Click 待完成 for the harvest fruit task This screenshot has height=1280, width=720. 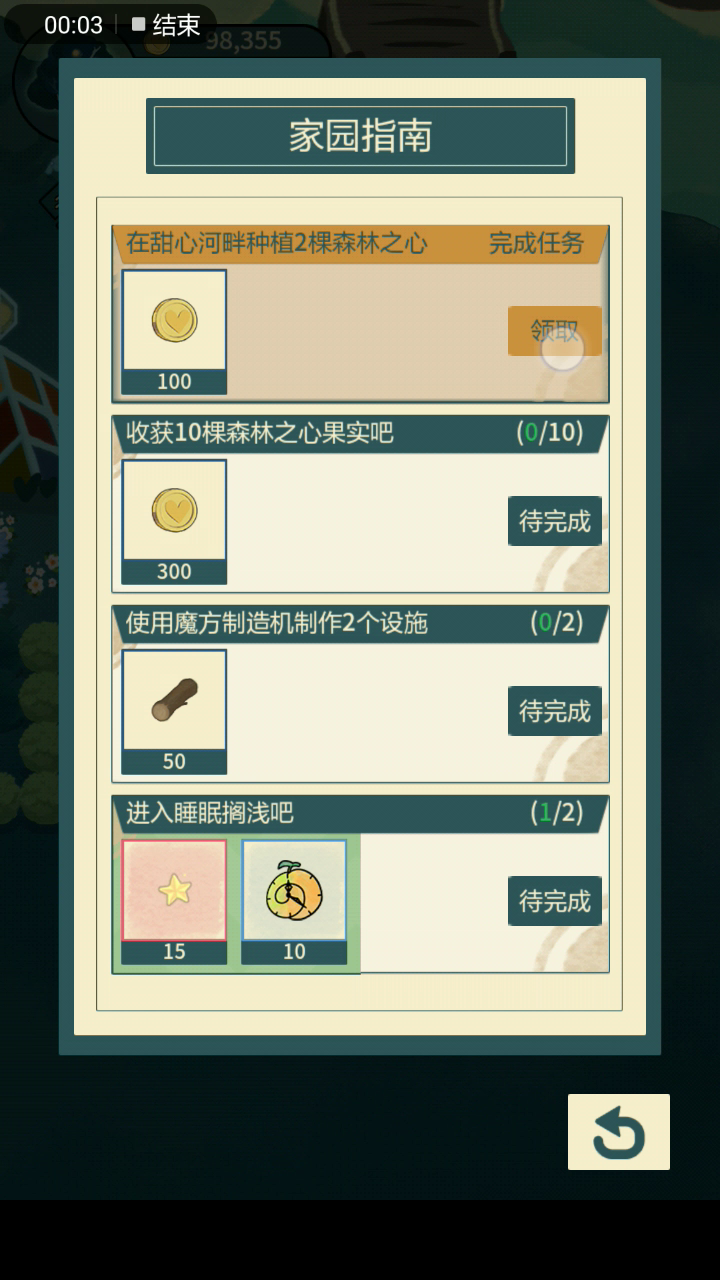[555, 521]
